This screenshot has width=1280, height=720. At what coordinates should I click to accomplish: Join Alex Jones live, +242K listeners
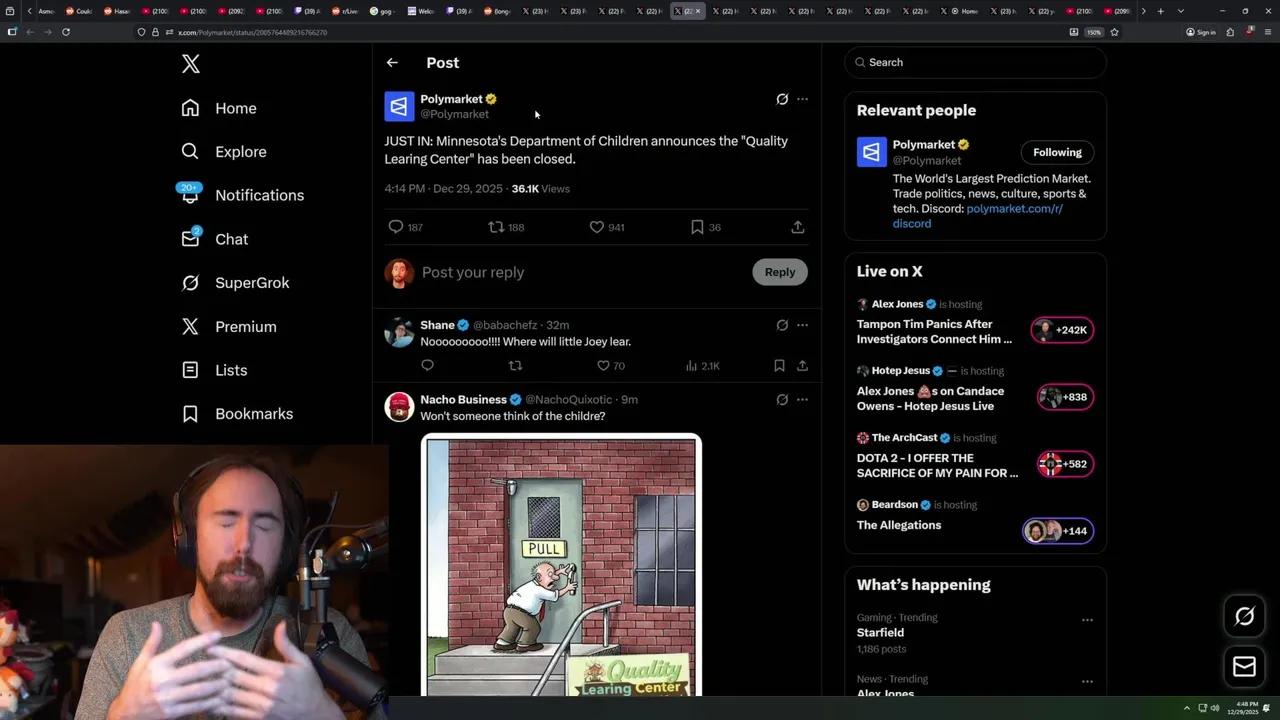(1062, 330)
